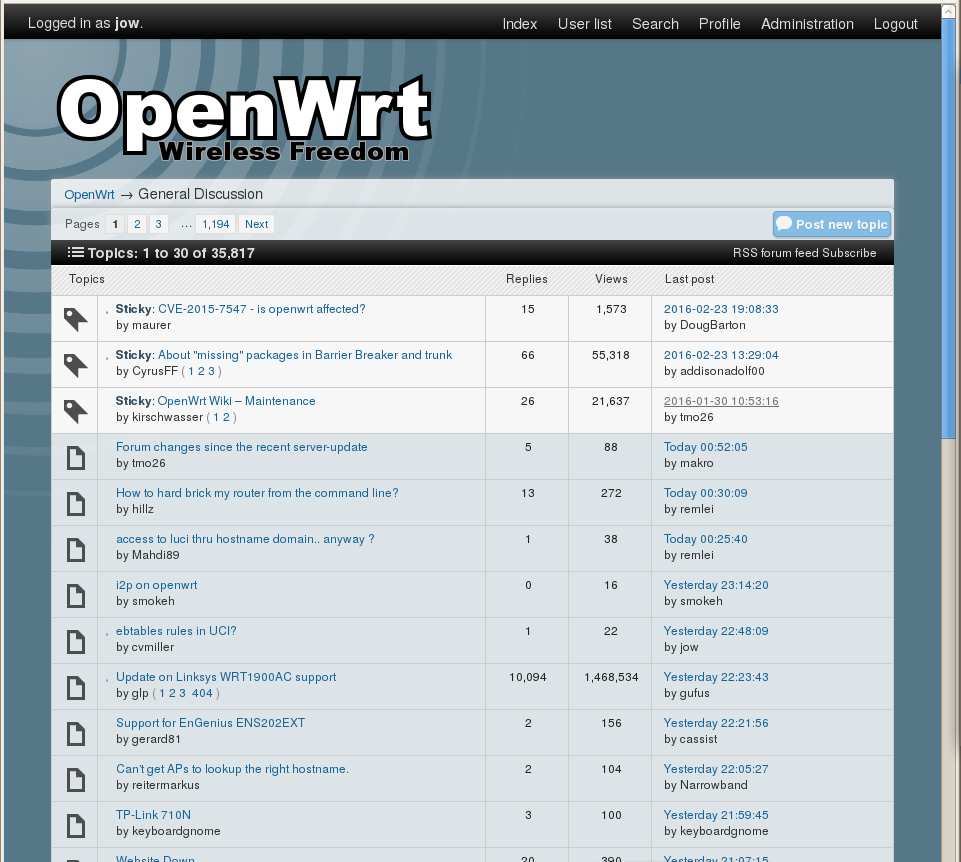Click page icon beside i2p on openwrt
Image resolution: width=961 pixels, height=862 pixels.
[x=75, y=595]
